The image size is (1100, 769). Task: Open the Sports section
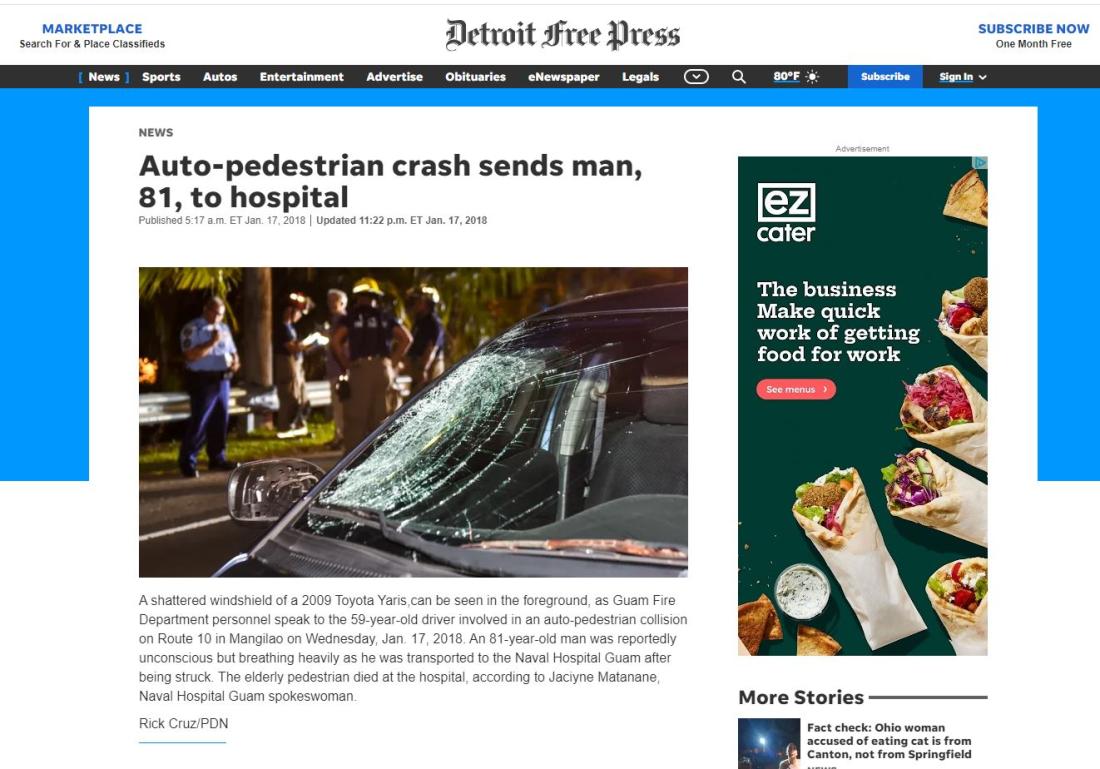pos(161,76)
